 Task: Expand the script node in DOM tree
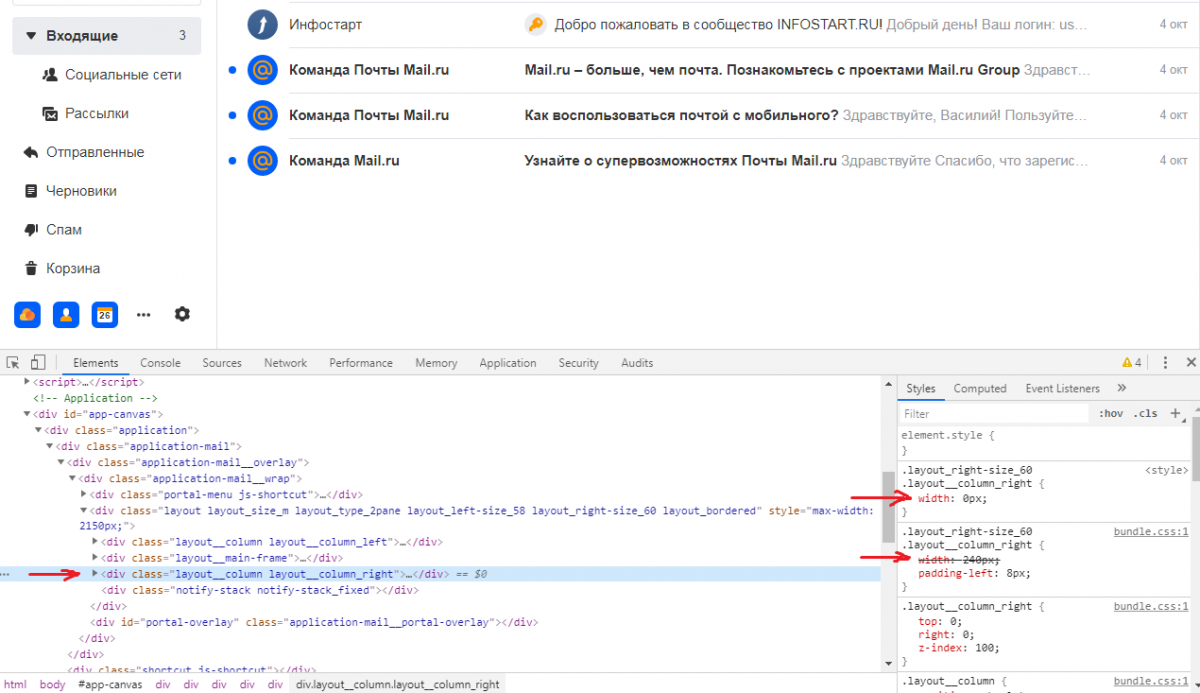click(27, 382)
